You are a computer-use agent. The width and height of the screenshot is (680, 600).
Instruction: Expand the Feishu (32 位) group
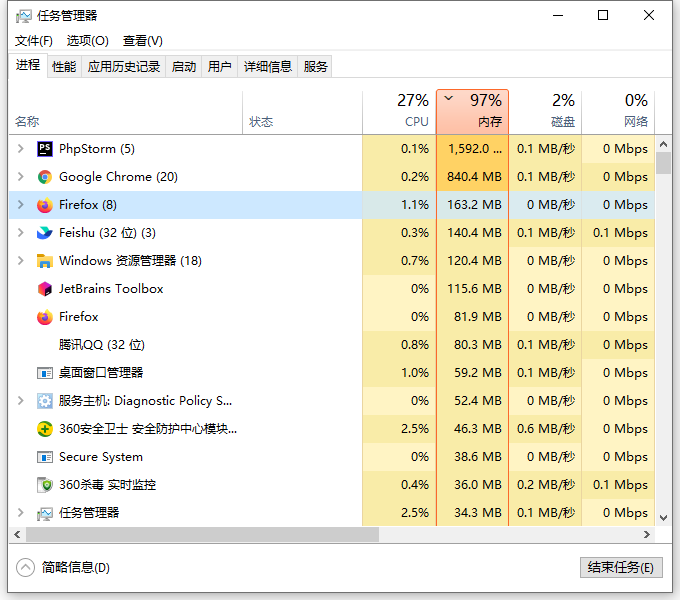(x=20, y=233)
